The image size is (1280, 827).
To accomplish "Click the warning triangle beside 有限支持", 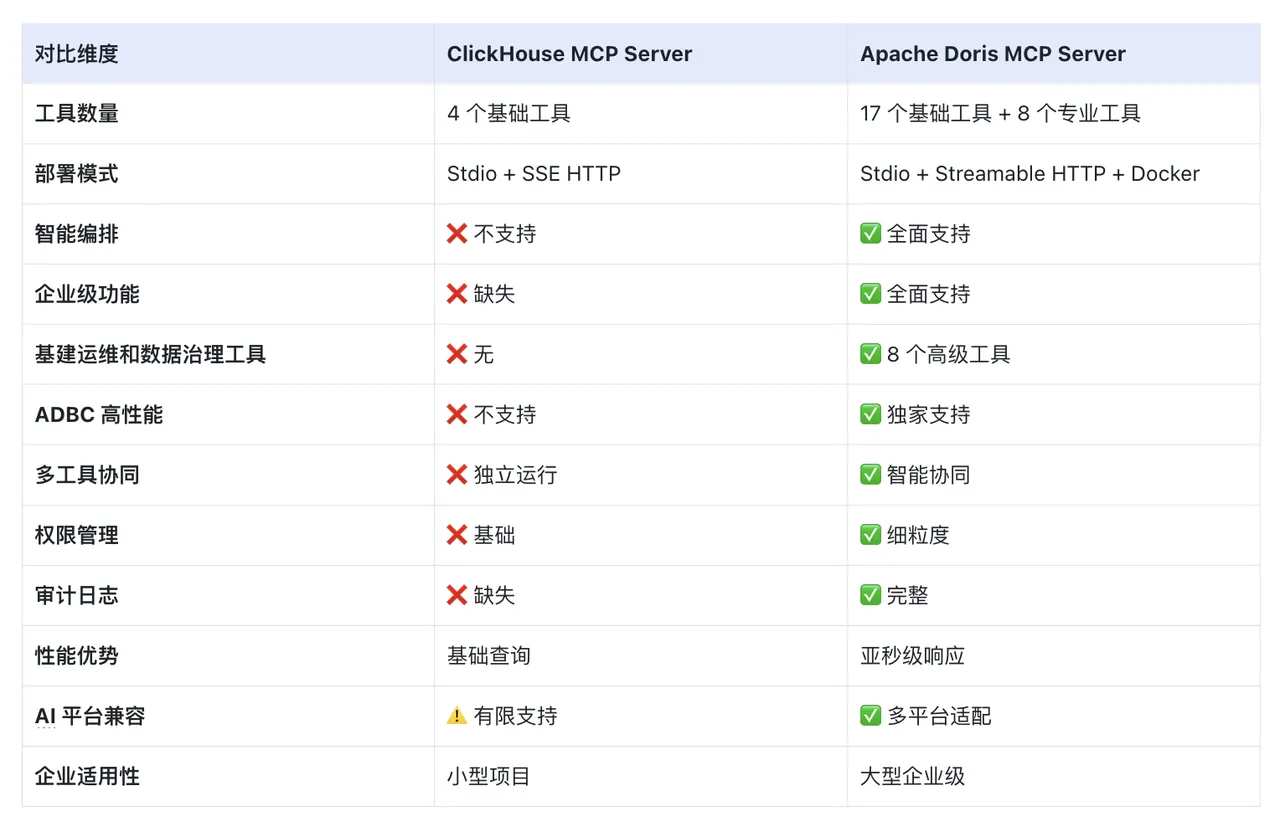I will [x=457, y=716].
